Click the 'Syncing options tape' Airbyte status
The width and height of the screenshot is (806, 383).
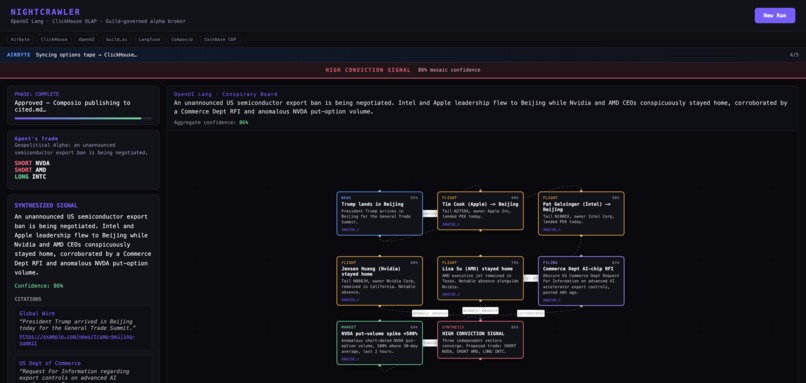coord(86,54)
